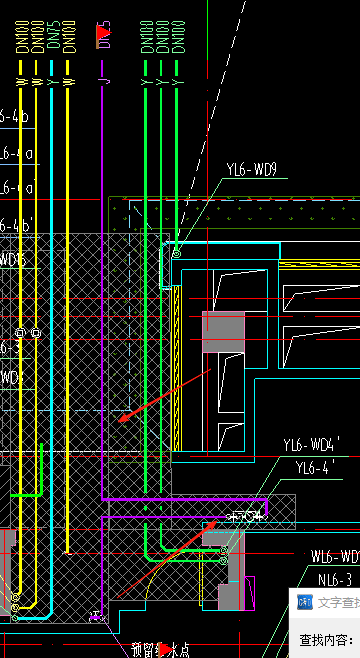Select the red flag marker on 预留给水点 text
This screenshot has height=658, width=360.
coord(166,650)
